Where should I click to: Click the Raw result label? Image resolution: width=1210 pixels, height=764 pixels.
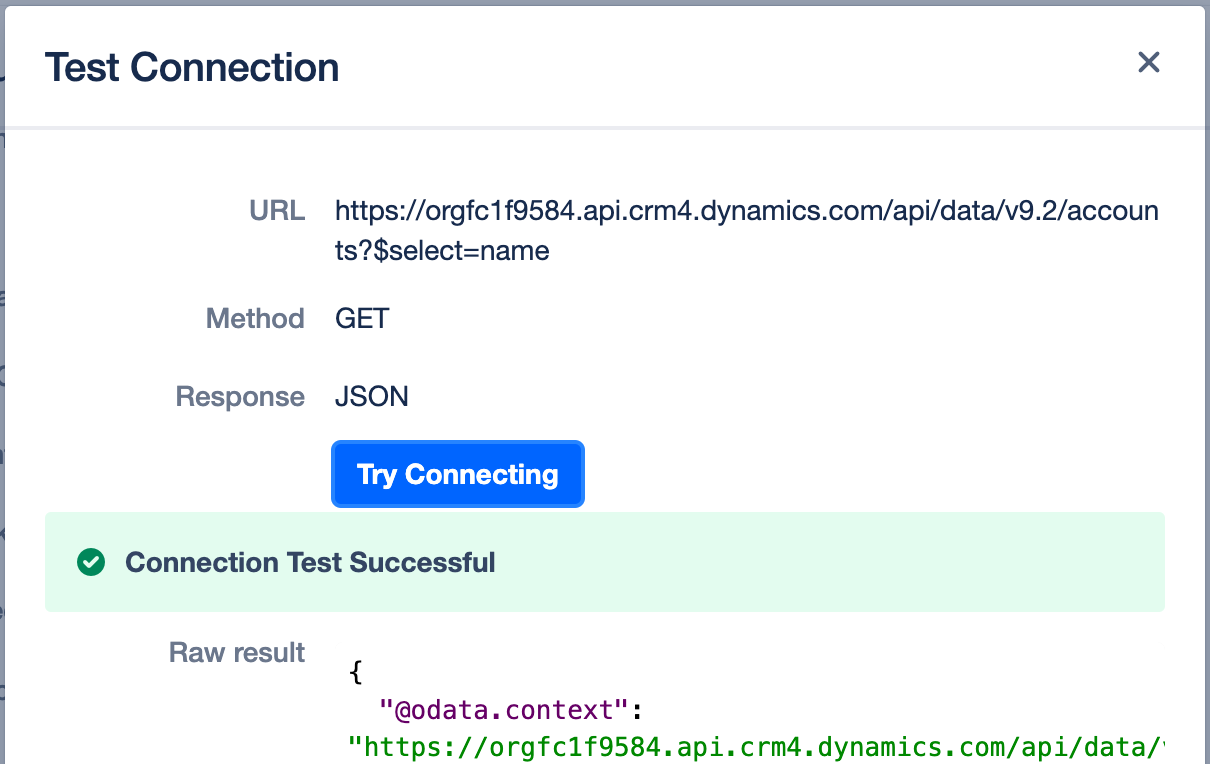click(237, 653)
